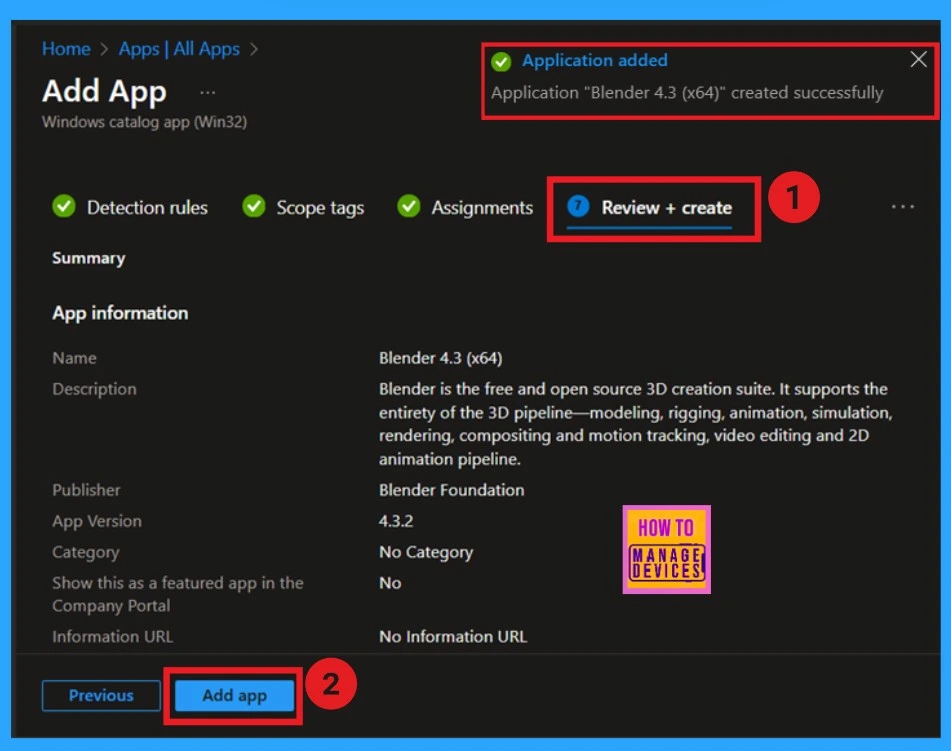This screenshot has width=951, height=751.
Task: Click green checkmark beside Scope tags
Action: pyautogui.click(x=254, y=206)
